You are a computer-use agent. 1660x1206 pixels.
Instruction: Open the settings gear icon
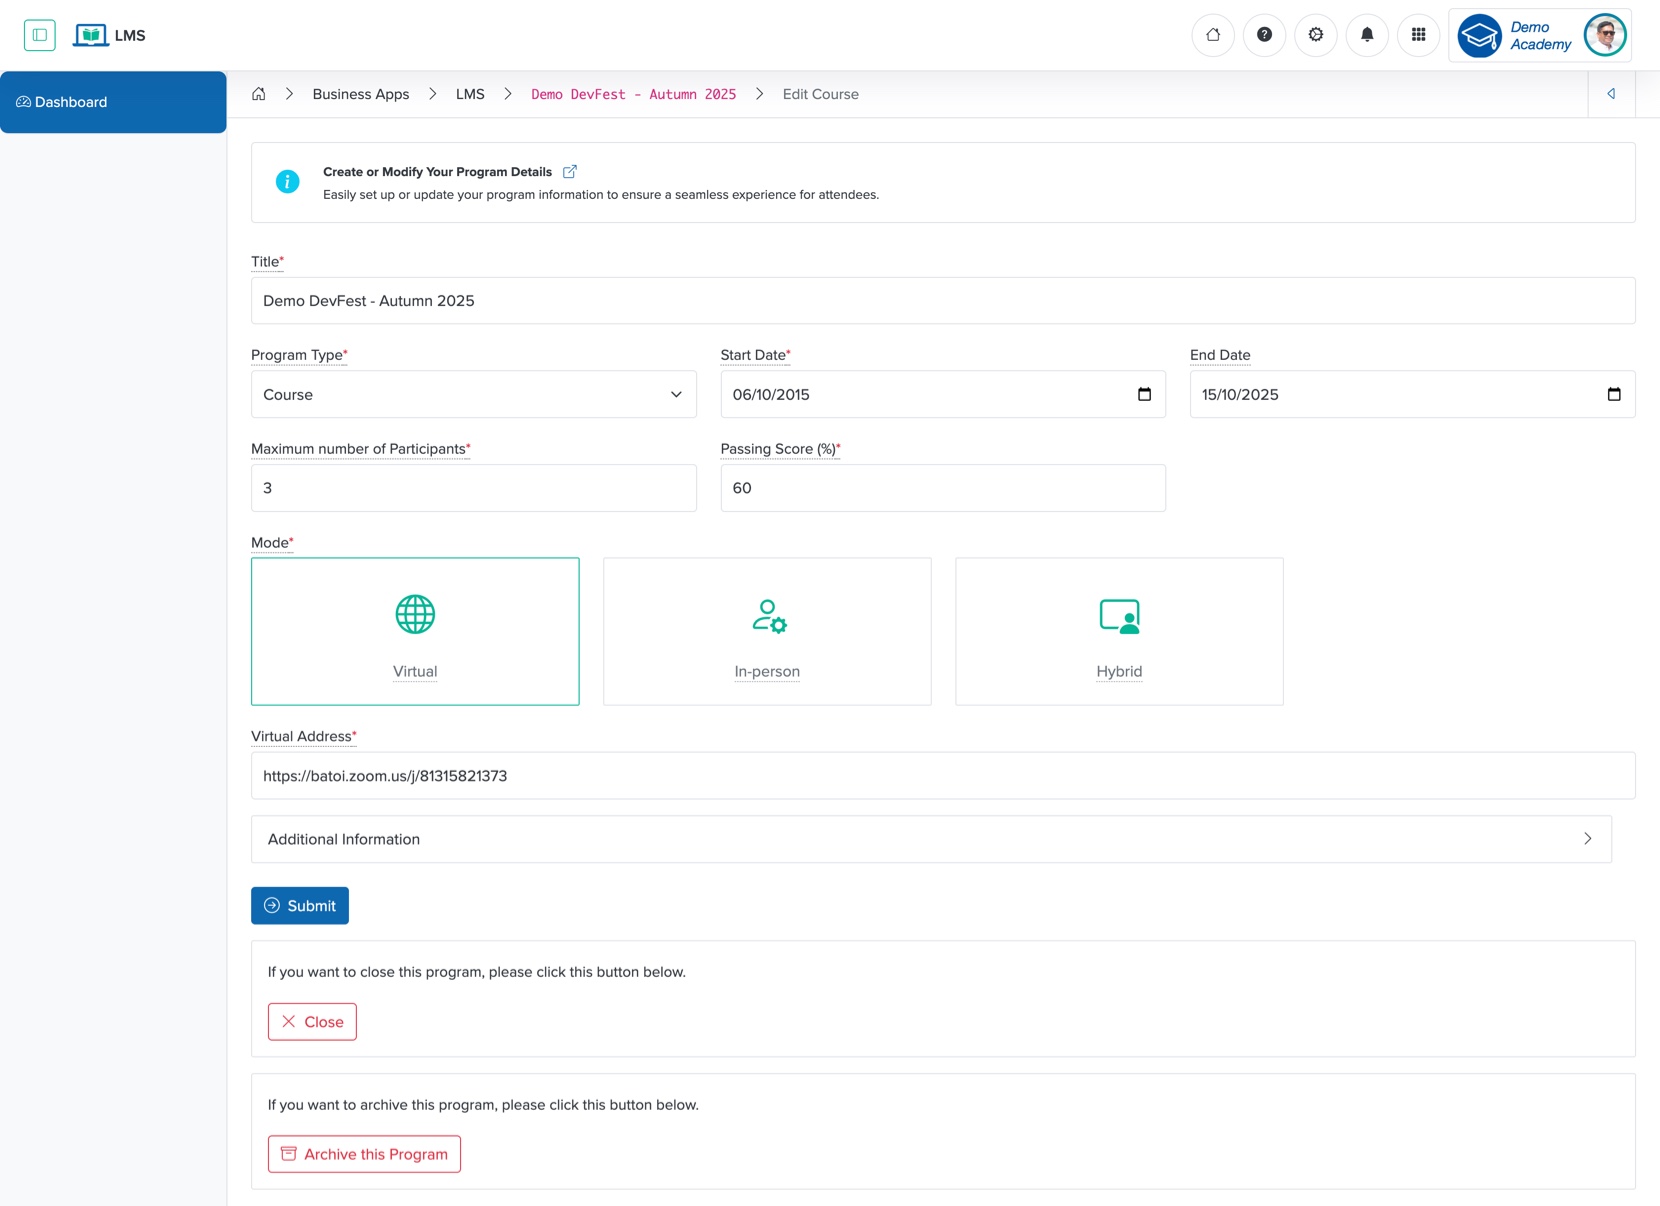coord(1315,35)
